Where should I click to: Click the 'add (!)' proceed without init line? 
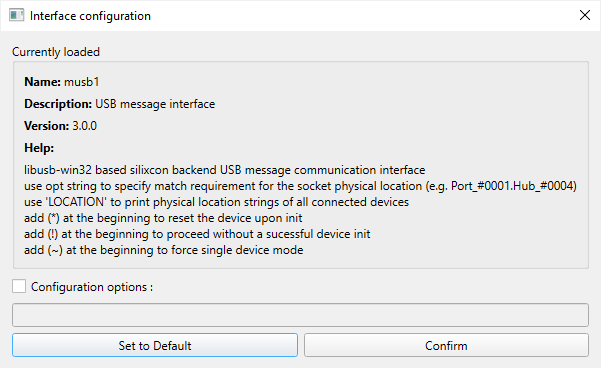197,234
